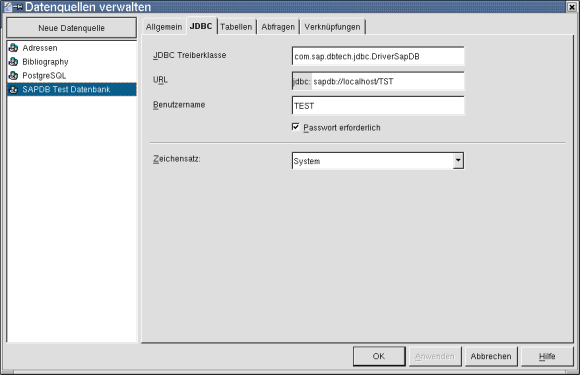This screenshot has width=580, height=375.
Task: Create a Neue Datenquelle
Action: pyautogui.click(x=71, y=28)
